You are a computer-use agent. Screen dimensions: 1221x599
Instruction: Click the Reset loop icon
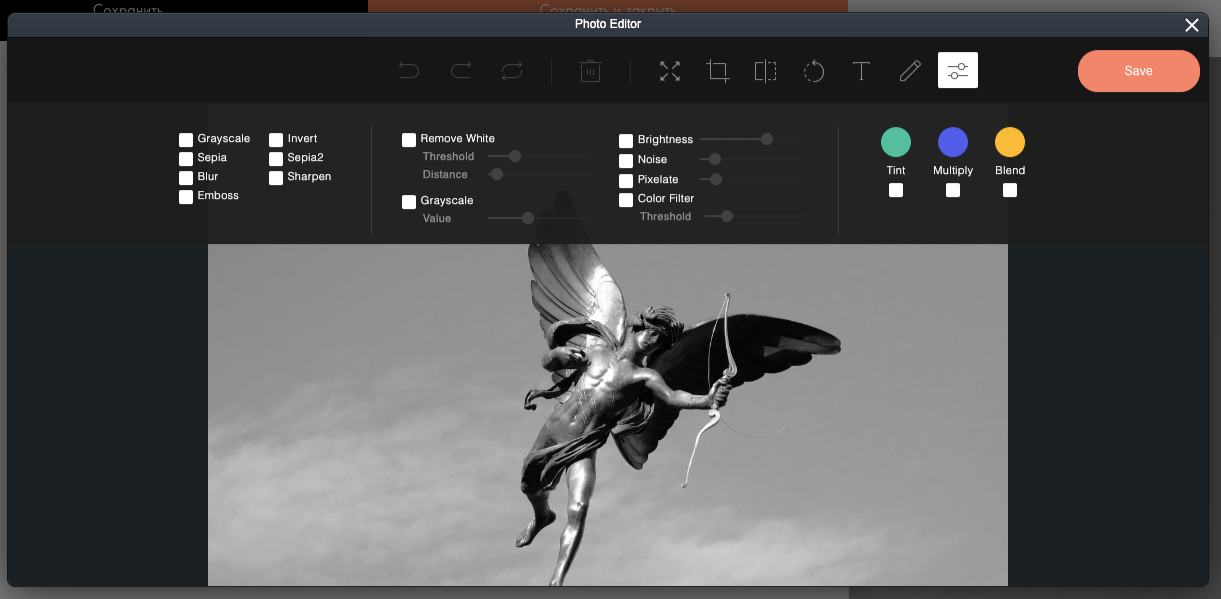pyautogui.click(x=512, y=71)
